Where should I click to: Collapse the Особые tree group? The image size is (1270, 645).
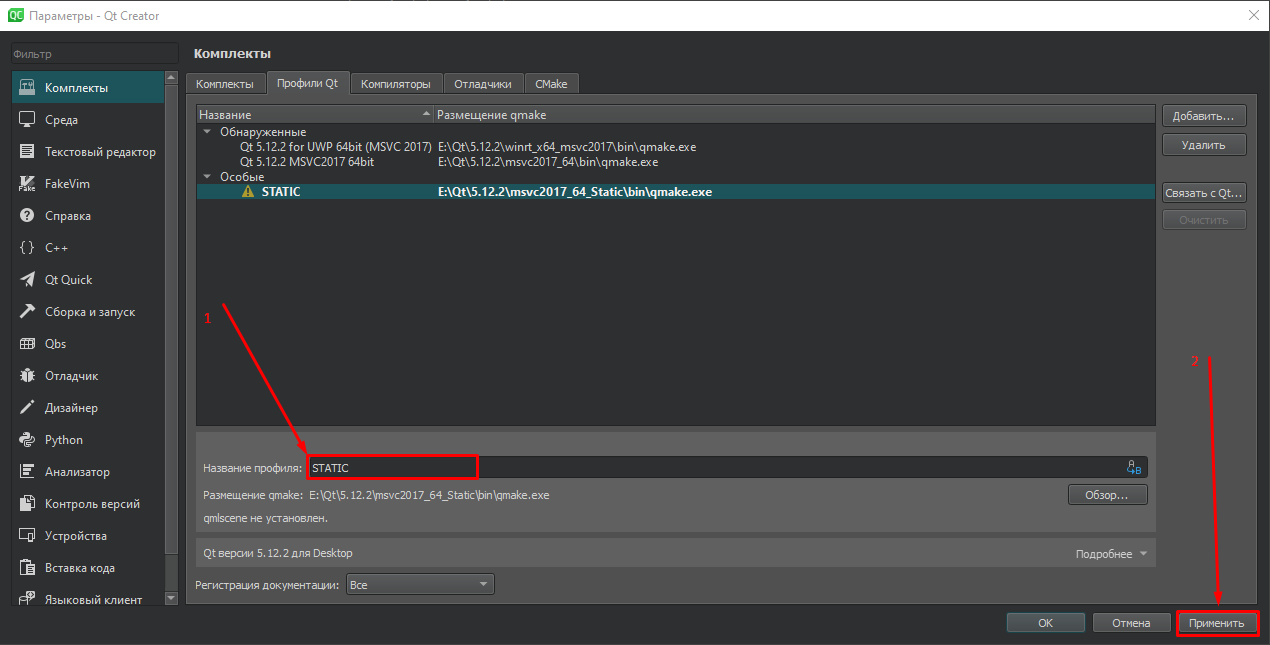207,177
